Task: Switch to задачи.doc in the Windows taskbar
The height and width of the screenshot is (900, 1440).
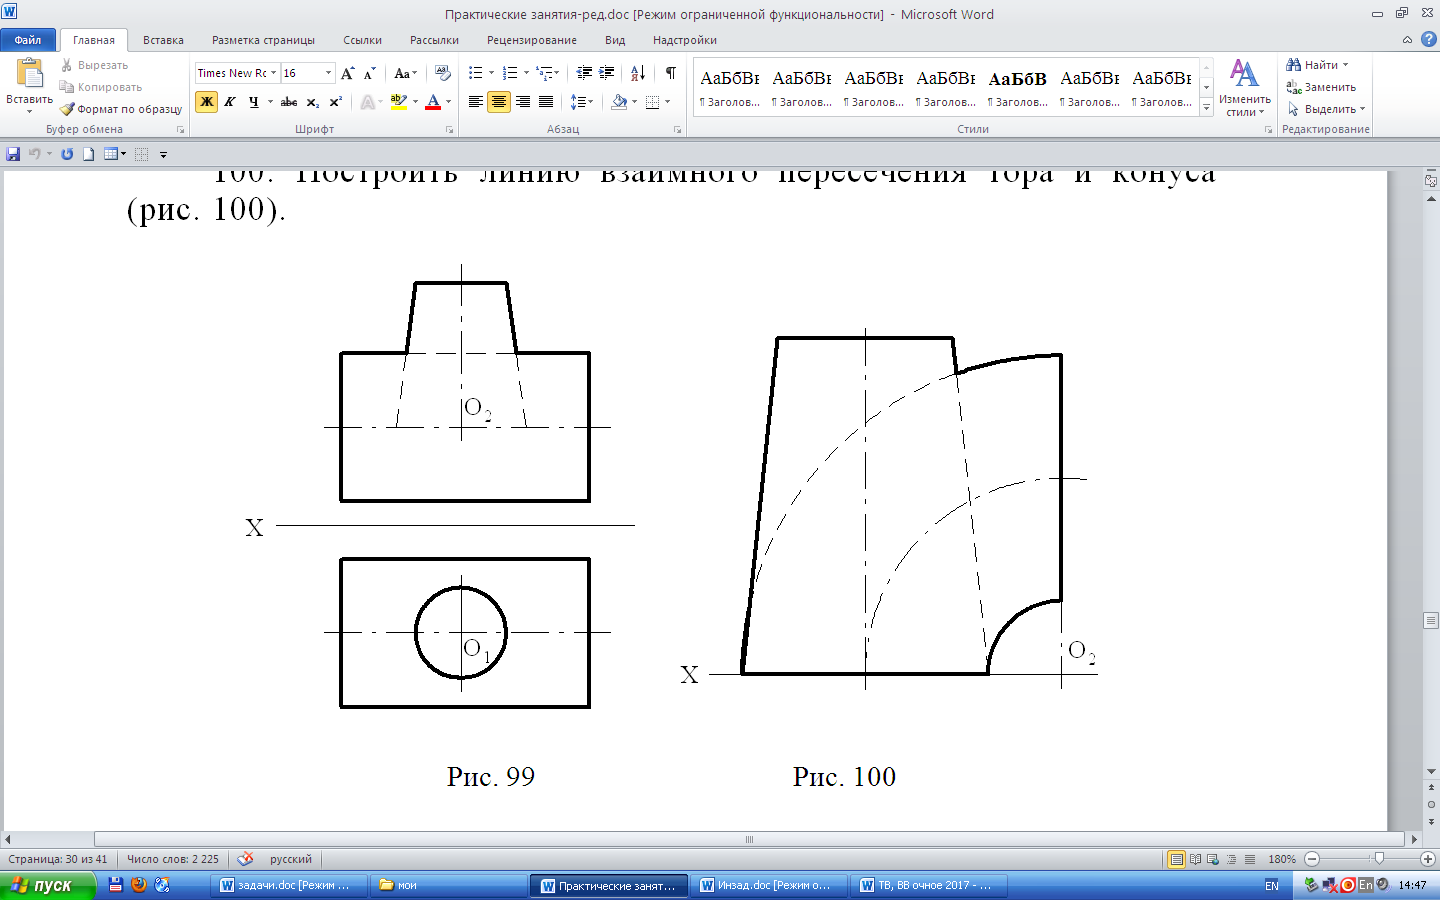Action: [286, 885]
